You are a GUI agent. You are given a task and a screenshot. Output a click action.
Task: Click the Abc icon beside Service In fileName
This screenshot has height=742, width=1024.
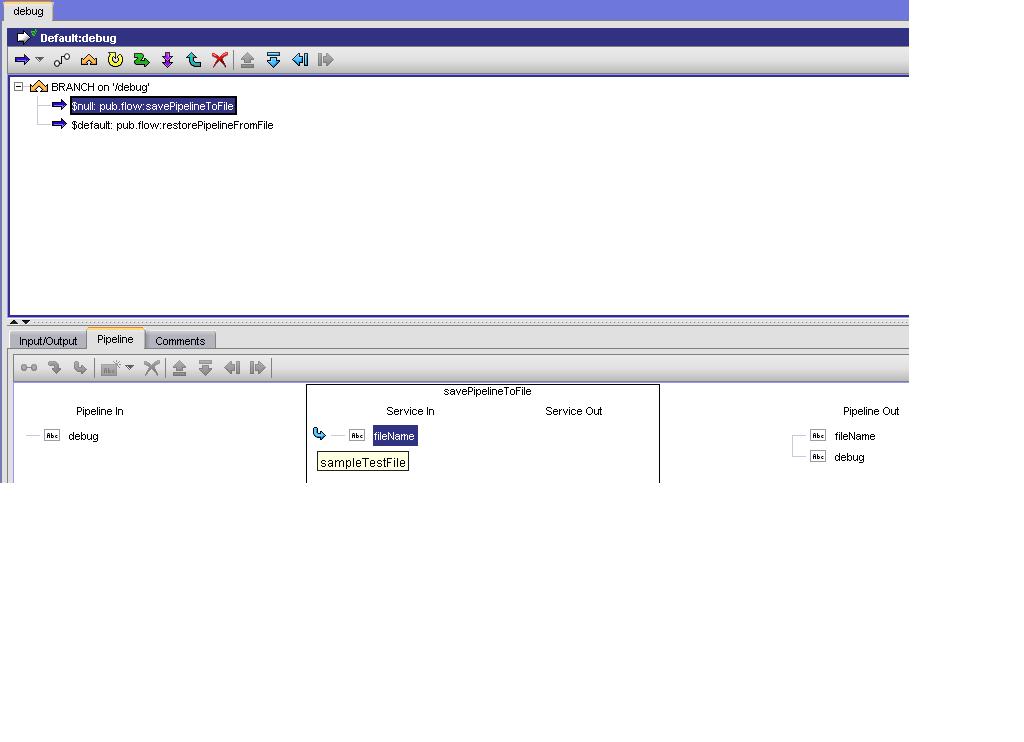point(357,435)
